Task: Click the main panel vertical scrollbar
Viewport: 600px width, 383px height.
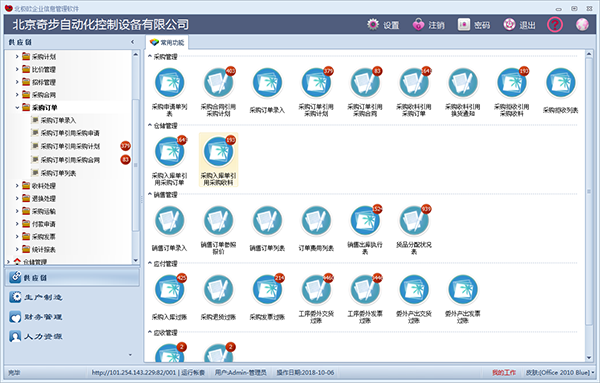Action: pos(589,191)
